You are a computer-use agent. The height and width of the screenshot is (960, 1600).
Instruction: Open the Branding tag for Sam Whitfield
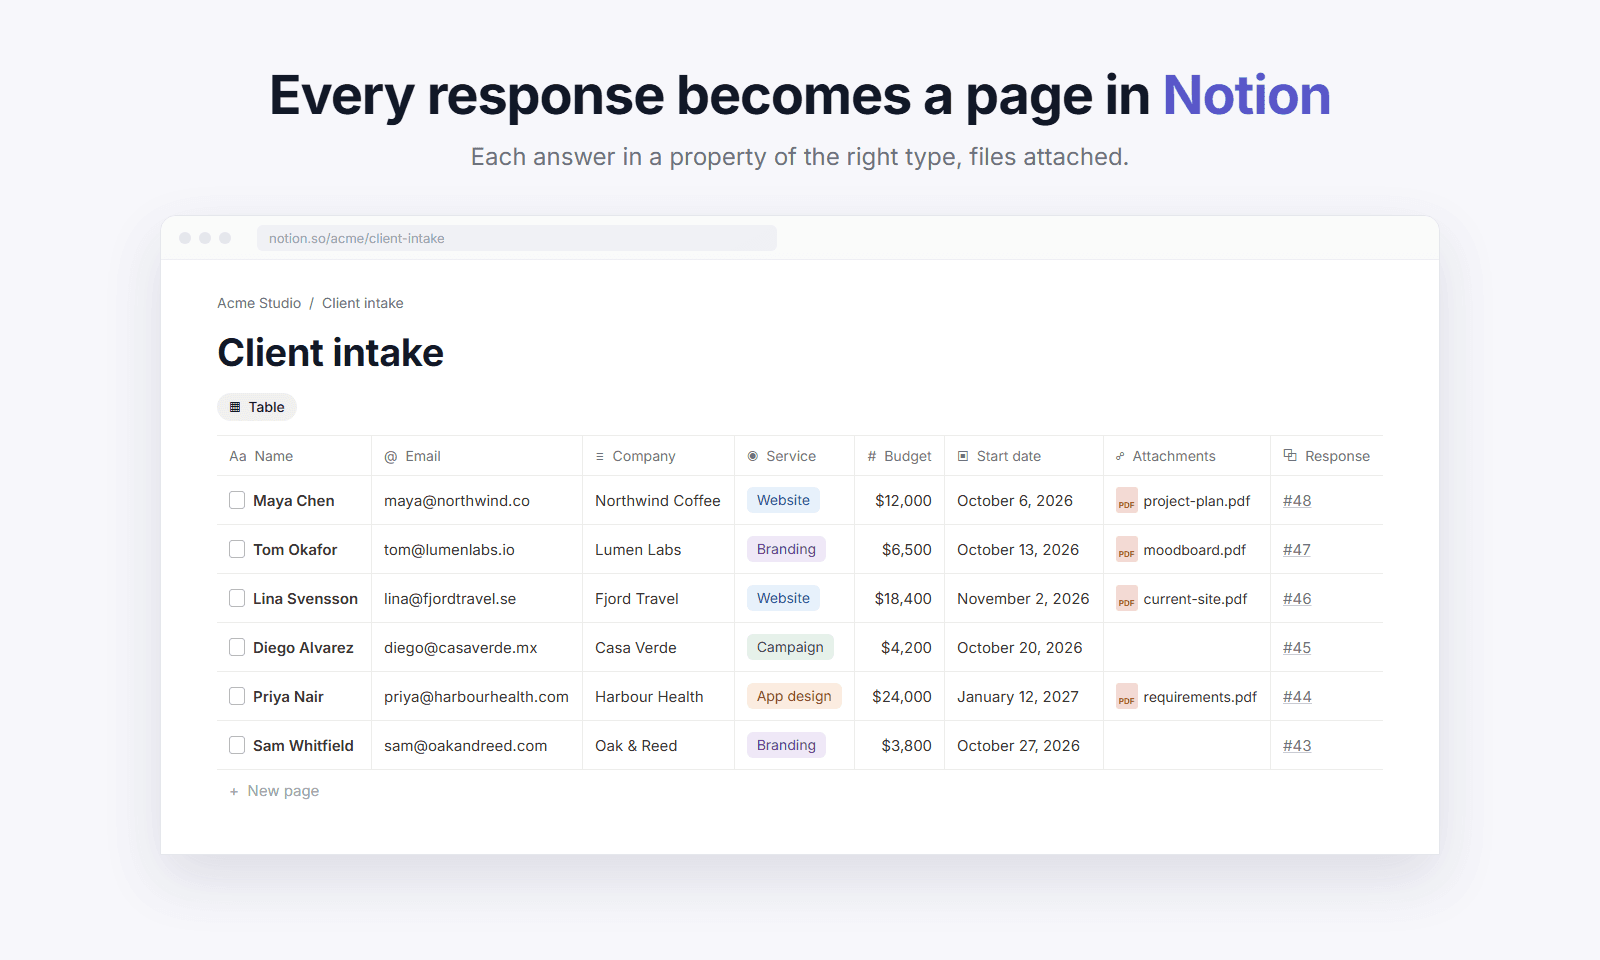coord(786,745)
